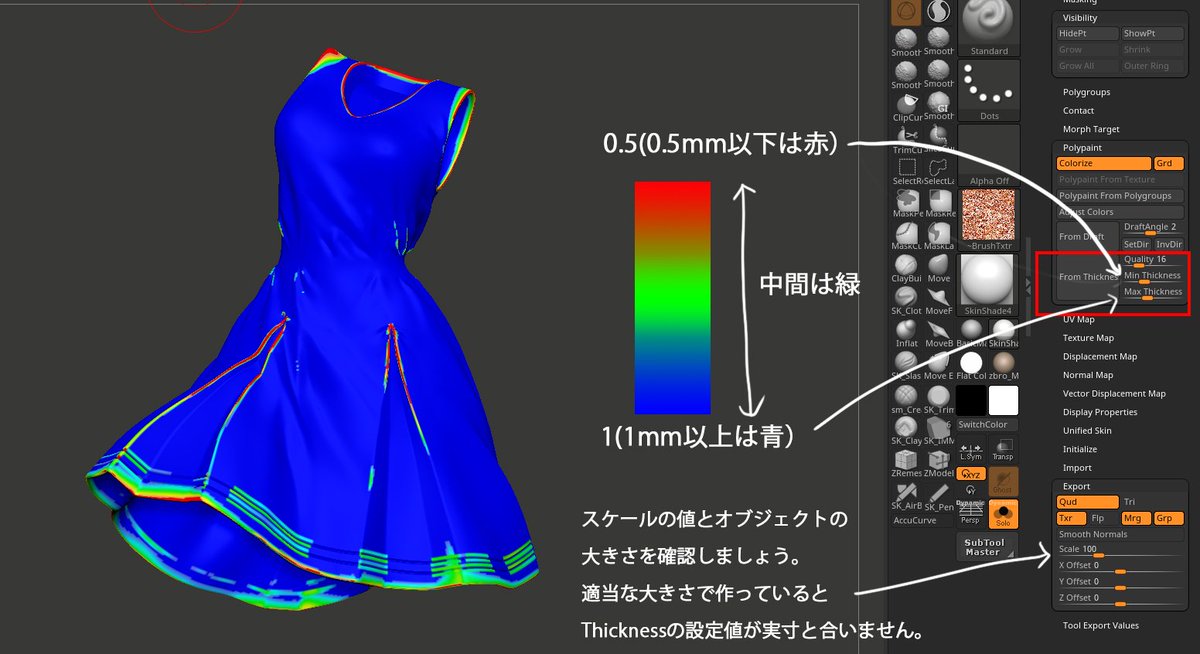The width and height of the screenshot is (1200, 654).
Task: Select the SK_Cloth brush
Action: click(x=907, y=300)
